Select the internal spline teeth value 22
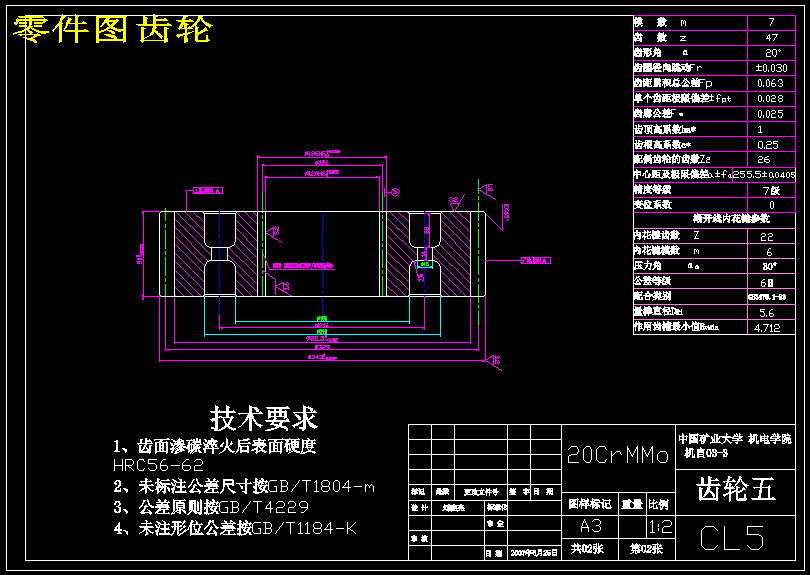The height and width of the screenshot is (575, 810). click(x=771, y=236)
